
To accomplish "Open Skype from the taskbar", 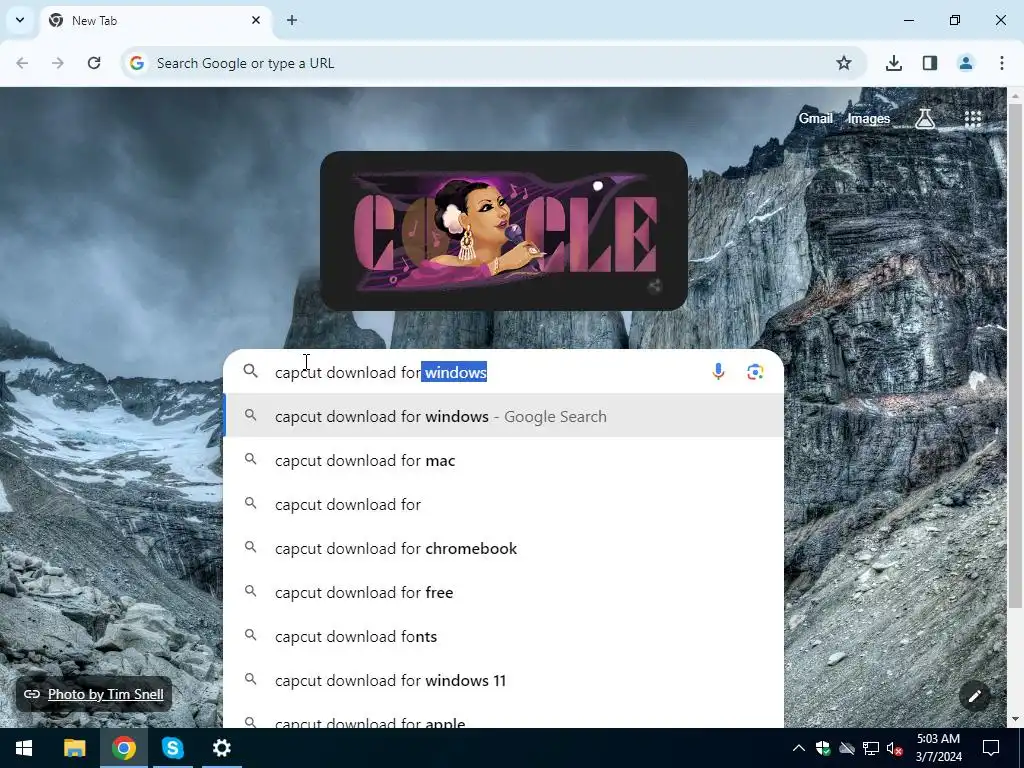I will (172, 748).
